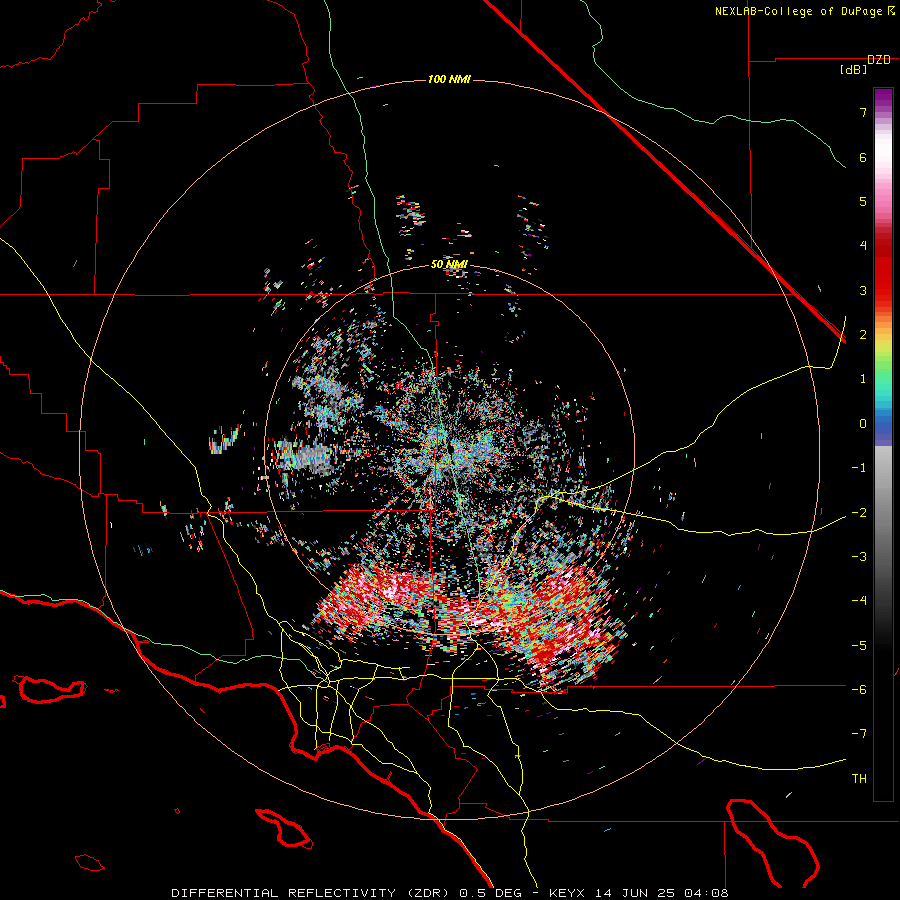
Task: Click the TH threshold label on scale
Action: coord(859,778)
